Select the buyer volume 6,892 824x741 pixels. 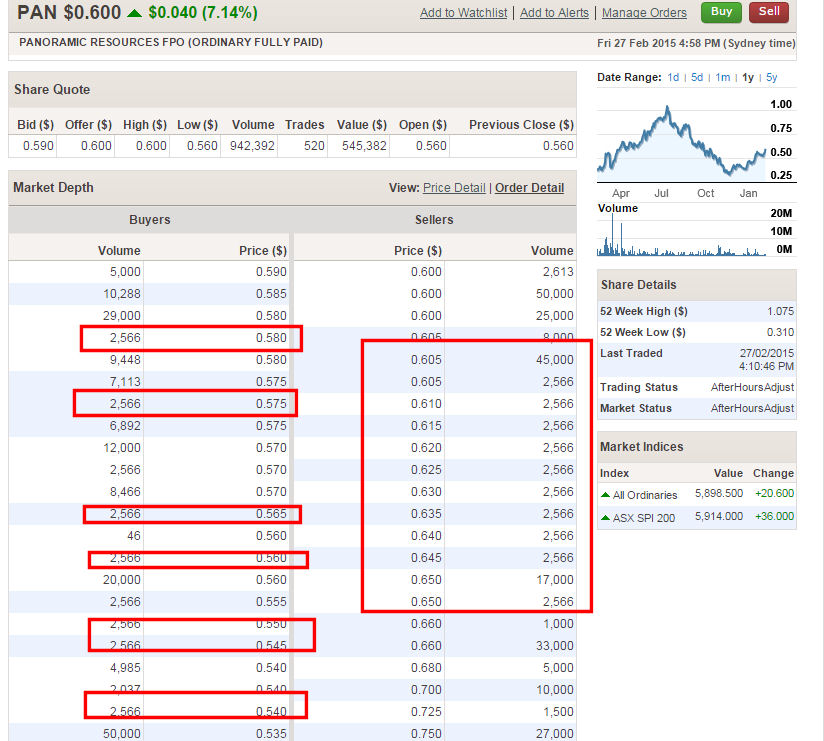click(125, 426)
